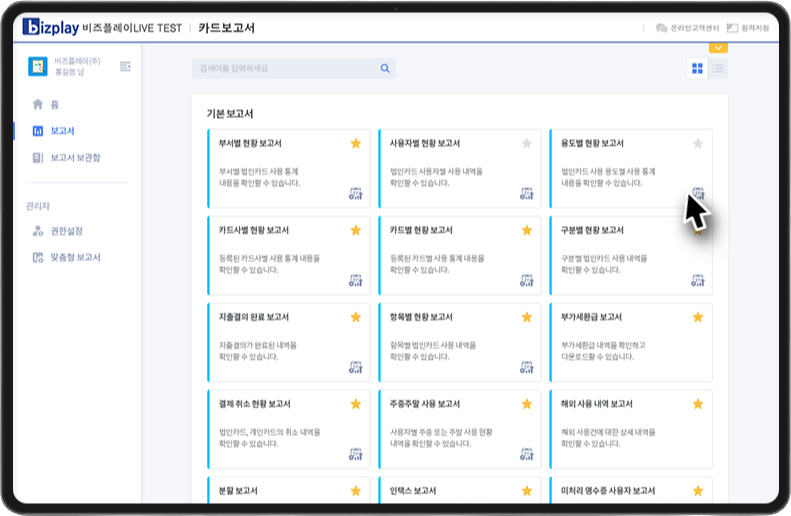791x516 pixels.
Task: Open the 용도별 현황 보고서 report title
Action: [592, 143]
